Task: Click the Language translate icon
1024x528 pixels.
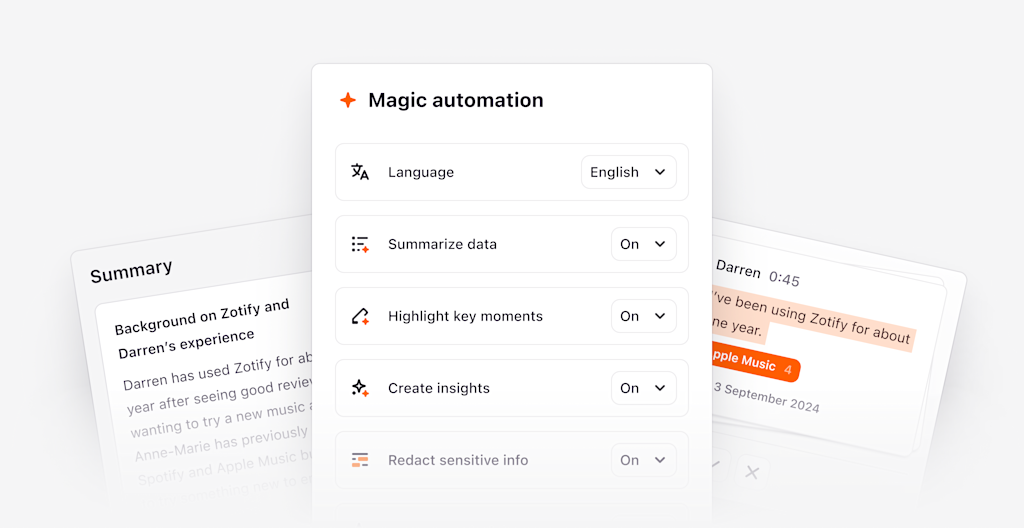Action: (360, 172)
